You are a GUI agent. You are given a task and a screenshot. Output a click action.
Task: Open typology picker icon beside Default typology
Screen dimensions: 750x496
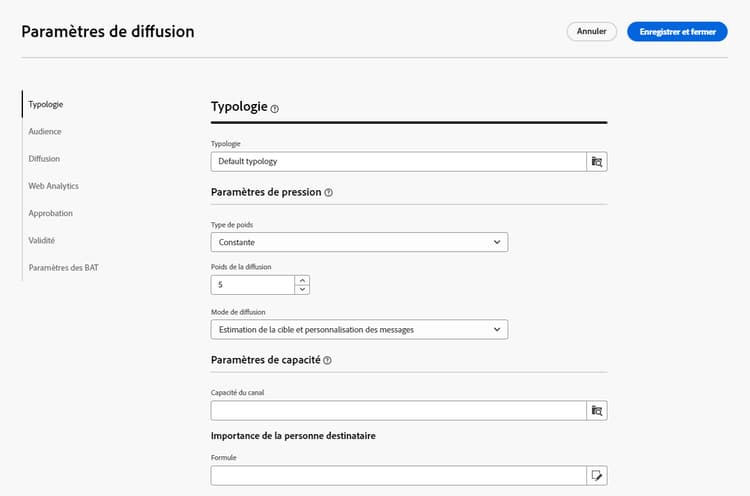click(x=597, y=162)
